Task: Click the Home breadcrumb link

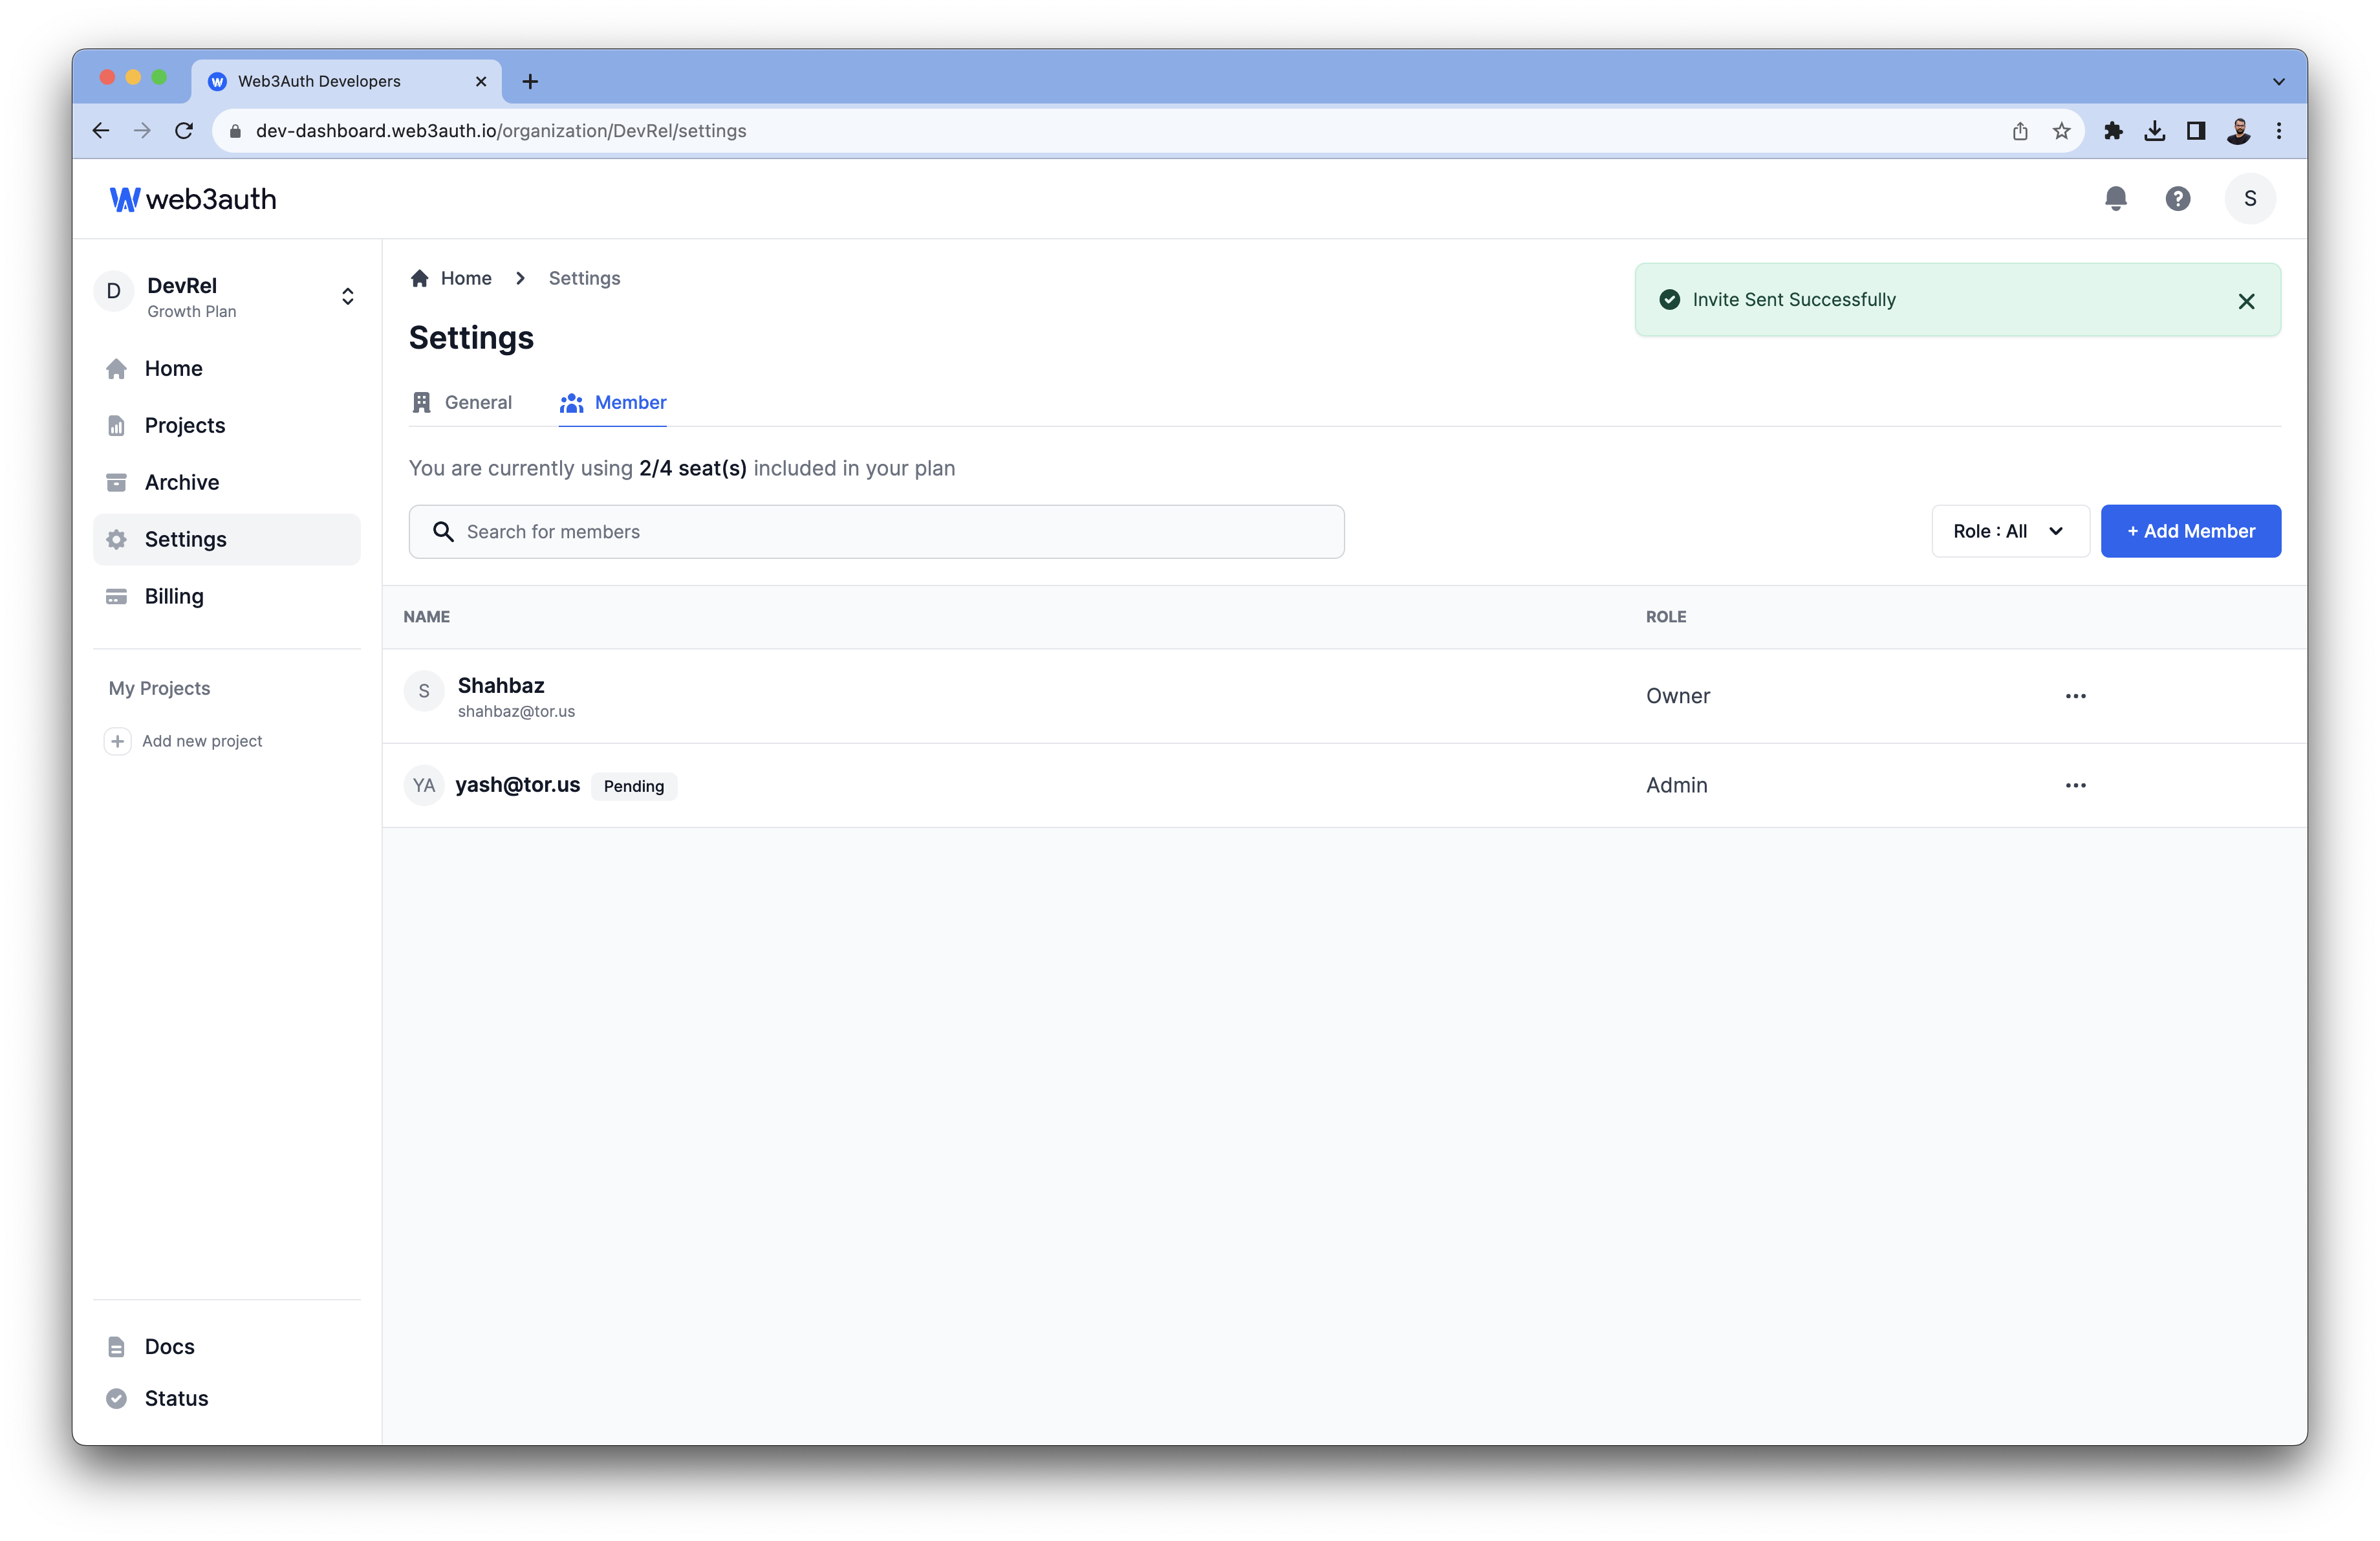Action: point(466,278)
